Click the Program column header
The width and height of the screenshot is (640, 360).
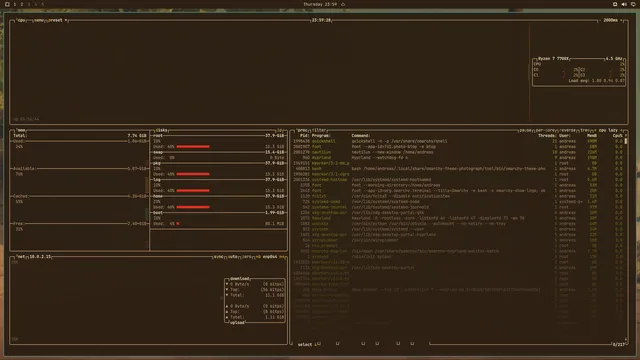pos(321,136)
